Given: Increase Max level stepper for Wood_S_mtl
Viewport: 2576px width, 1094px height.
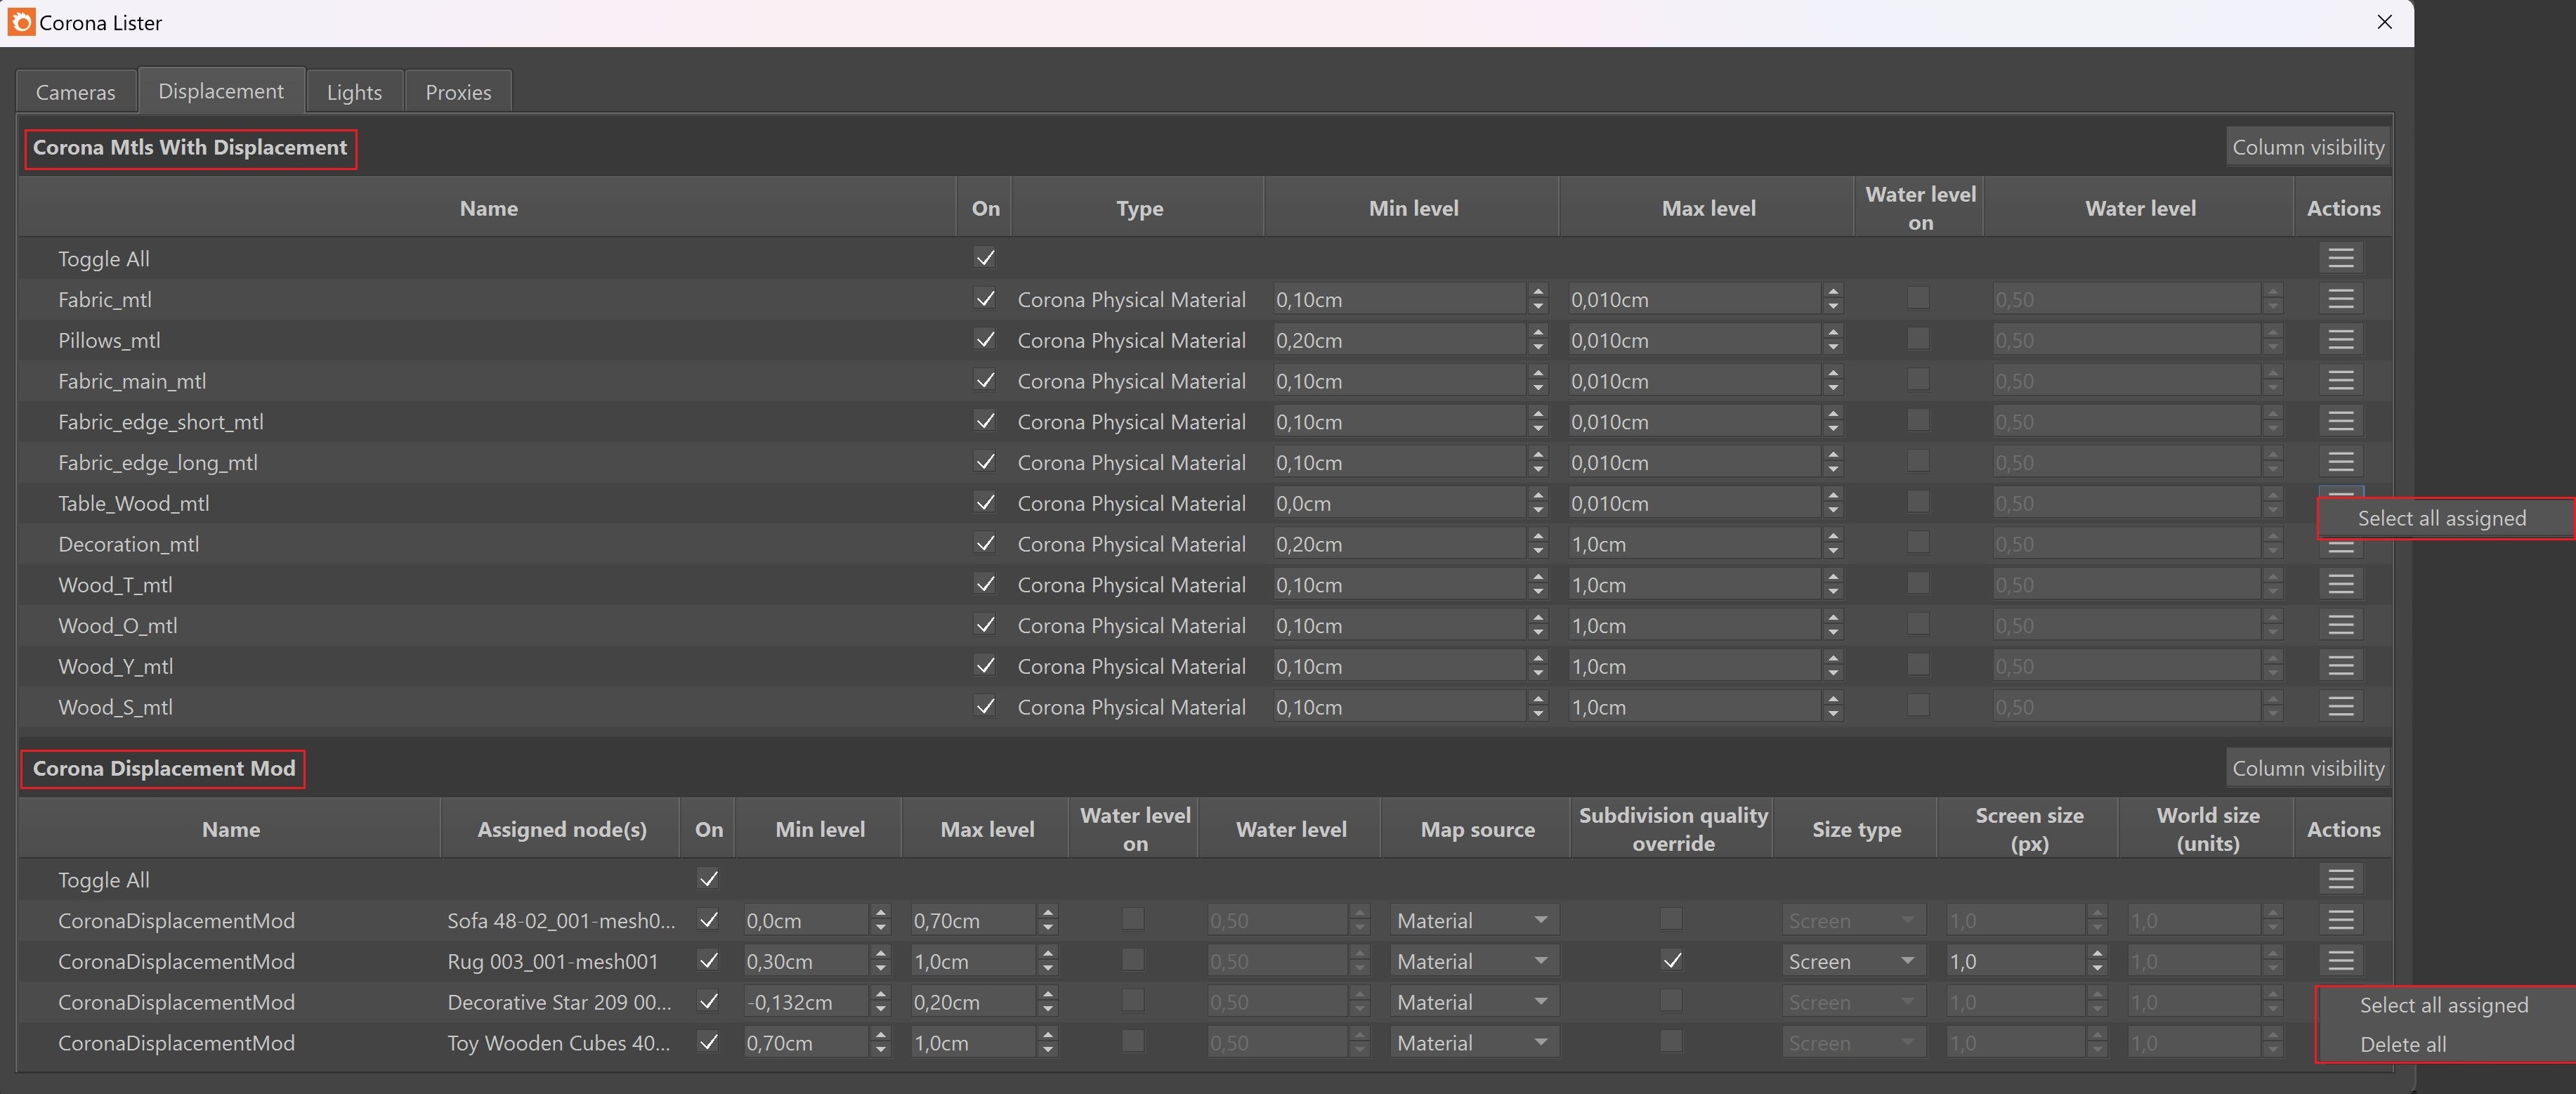Looking at the screenshot, I should pyautogui.click(x=1832, y=700).
